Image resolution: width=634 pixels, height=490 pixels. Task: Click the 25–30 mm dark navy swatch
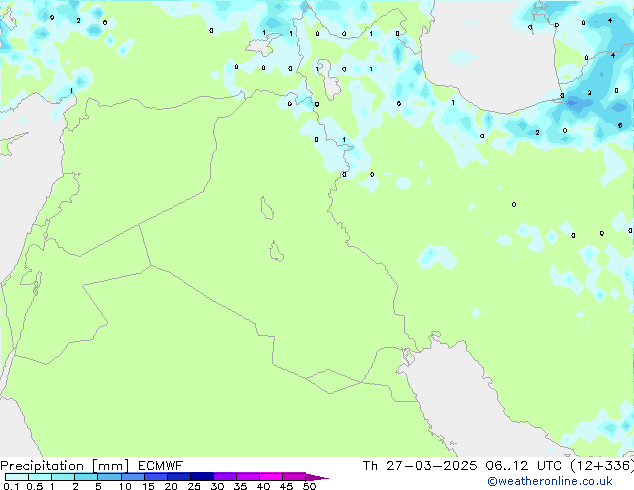202,477
